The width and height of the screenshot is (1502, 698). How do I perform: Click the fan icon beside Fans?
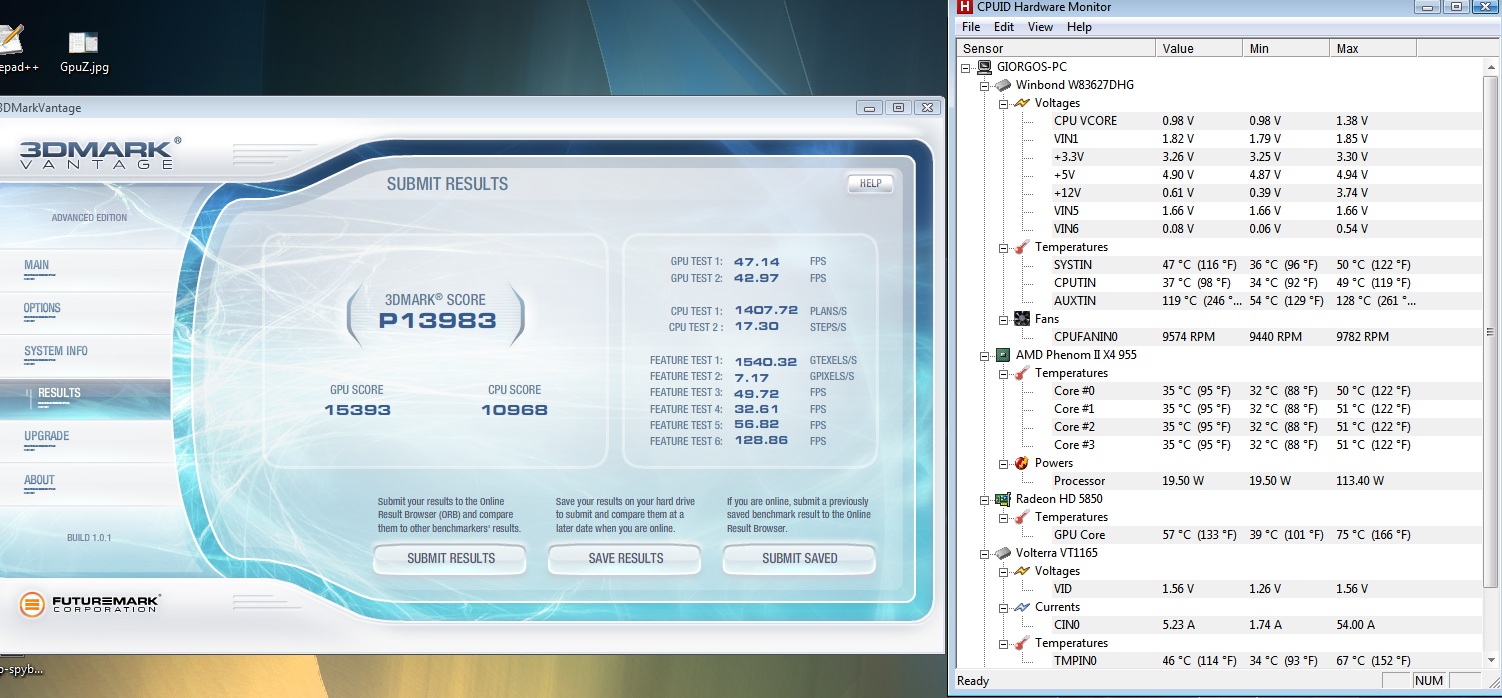[1022, 319]
